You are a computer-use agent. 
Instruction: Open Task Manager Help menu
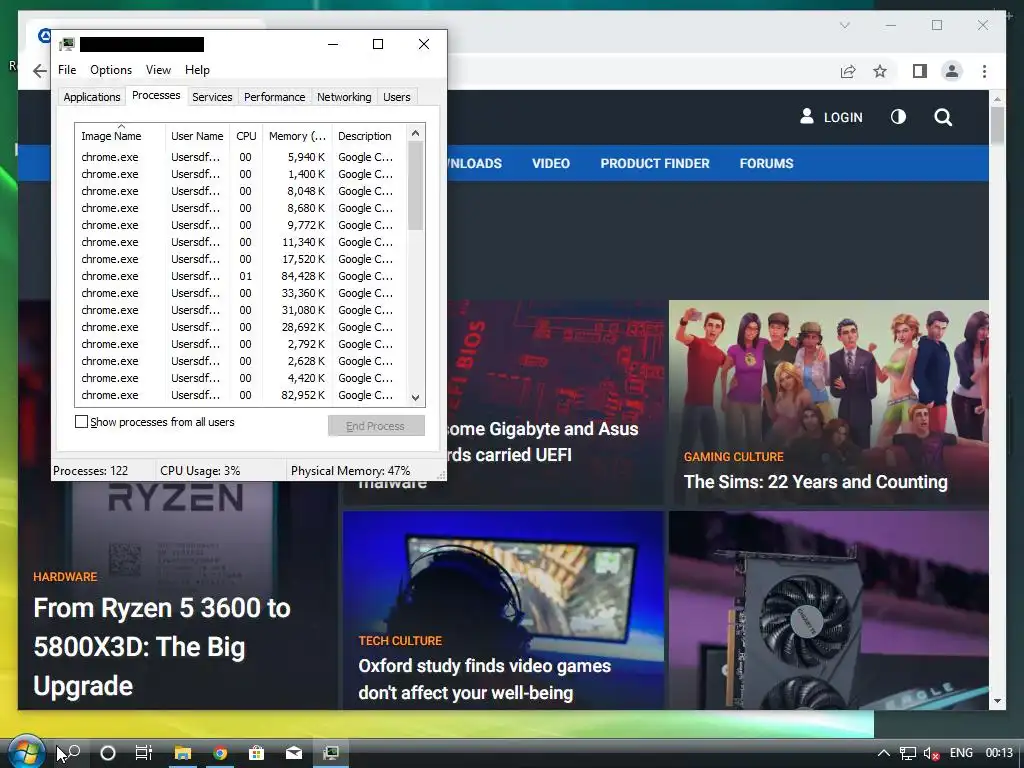click(x=197, y=70)
